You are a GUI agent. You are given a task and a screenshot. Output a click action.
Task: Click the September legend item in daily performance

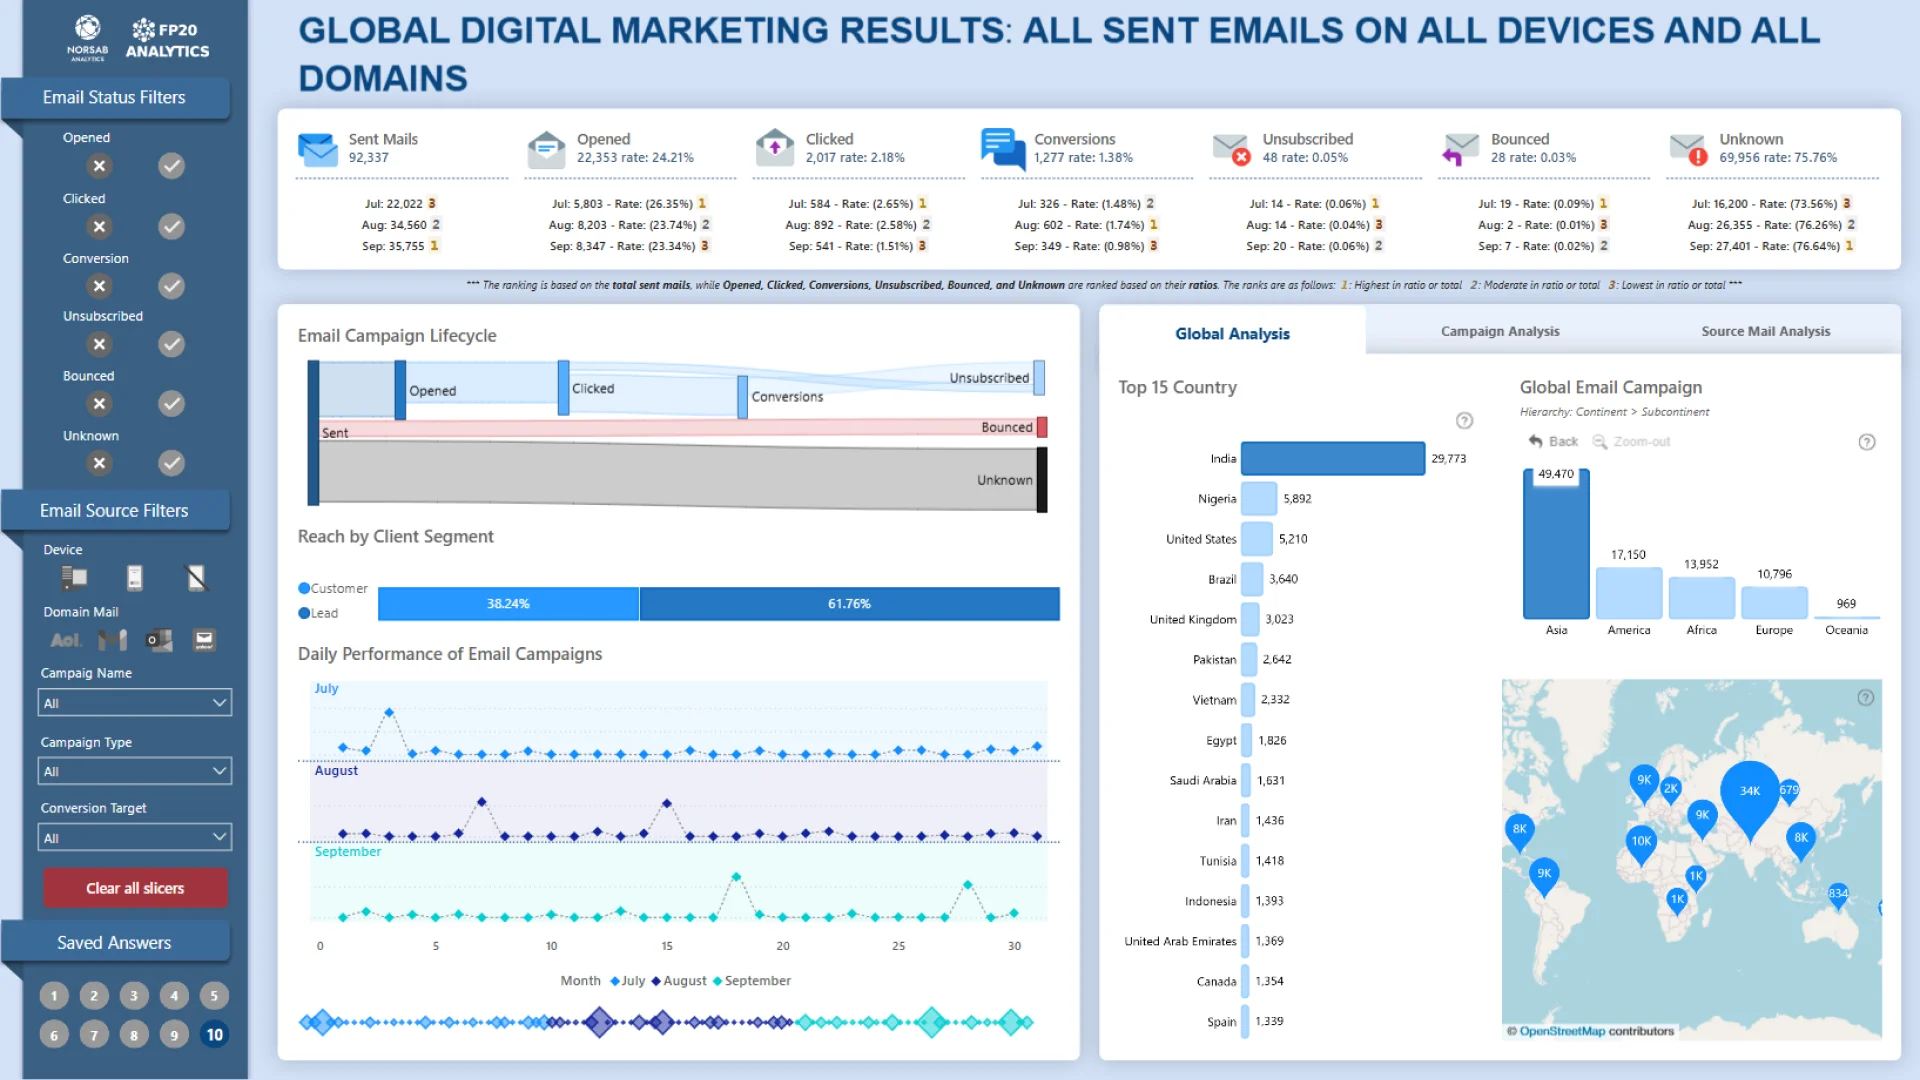(751, 981)
